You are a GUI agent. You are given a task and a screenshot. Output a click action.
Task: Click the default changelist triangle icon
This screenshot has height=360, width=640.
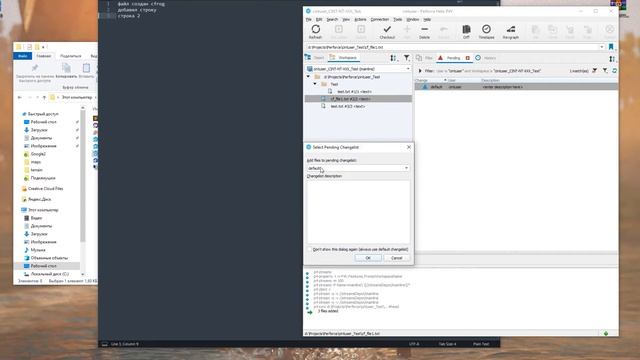pyautogui.click(x=424, y=87)
